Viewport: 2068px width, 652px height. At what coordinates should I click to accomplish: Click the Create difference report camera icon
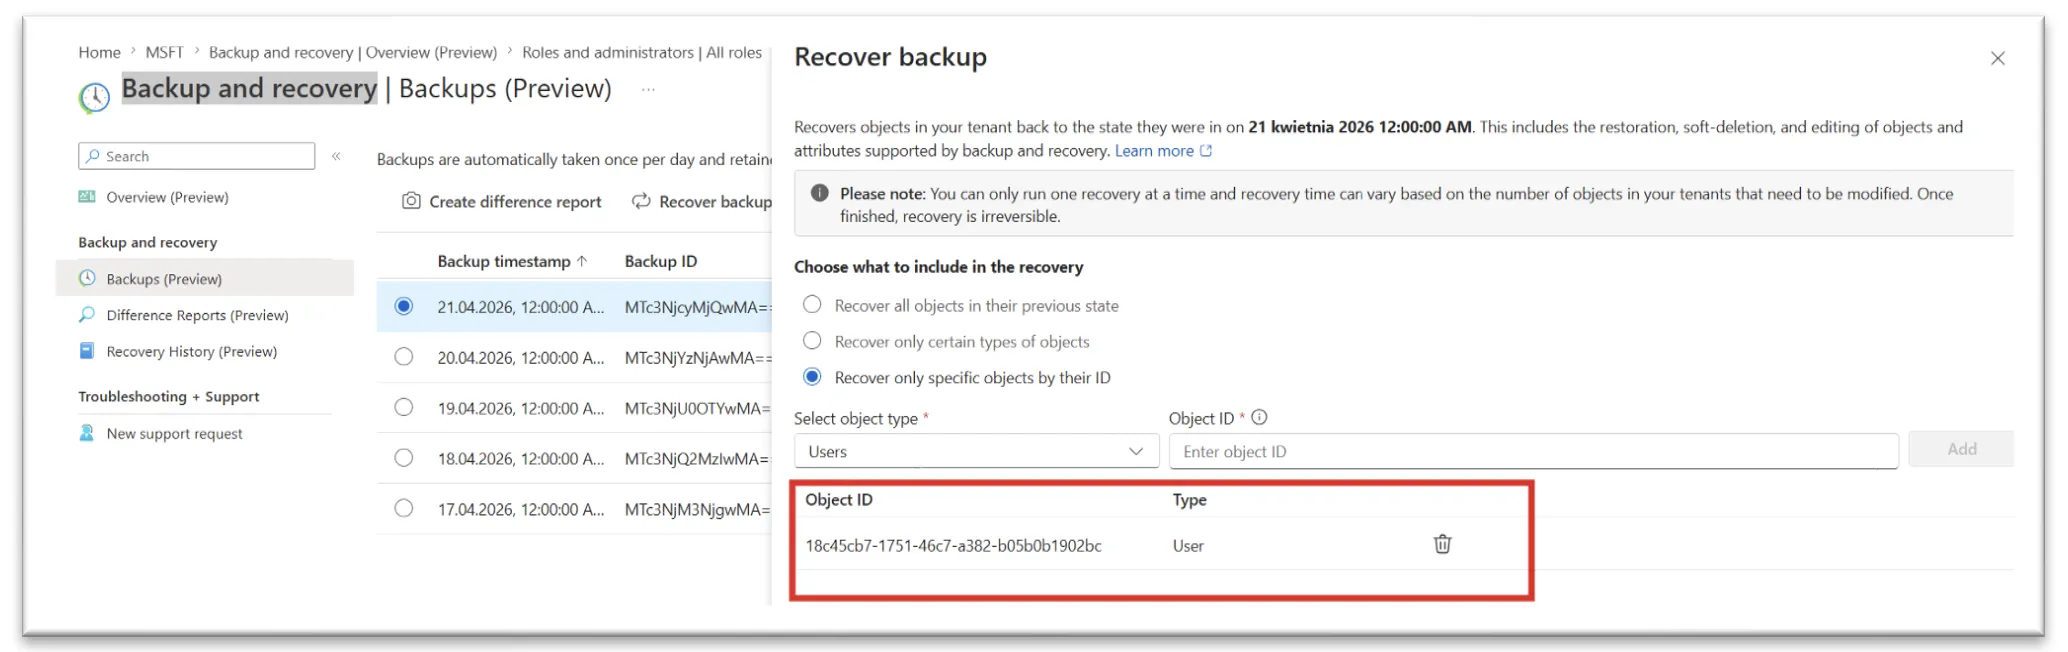pos(411,201)
